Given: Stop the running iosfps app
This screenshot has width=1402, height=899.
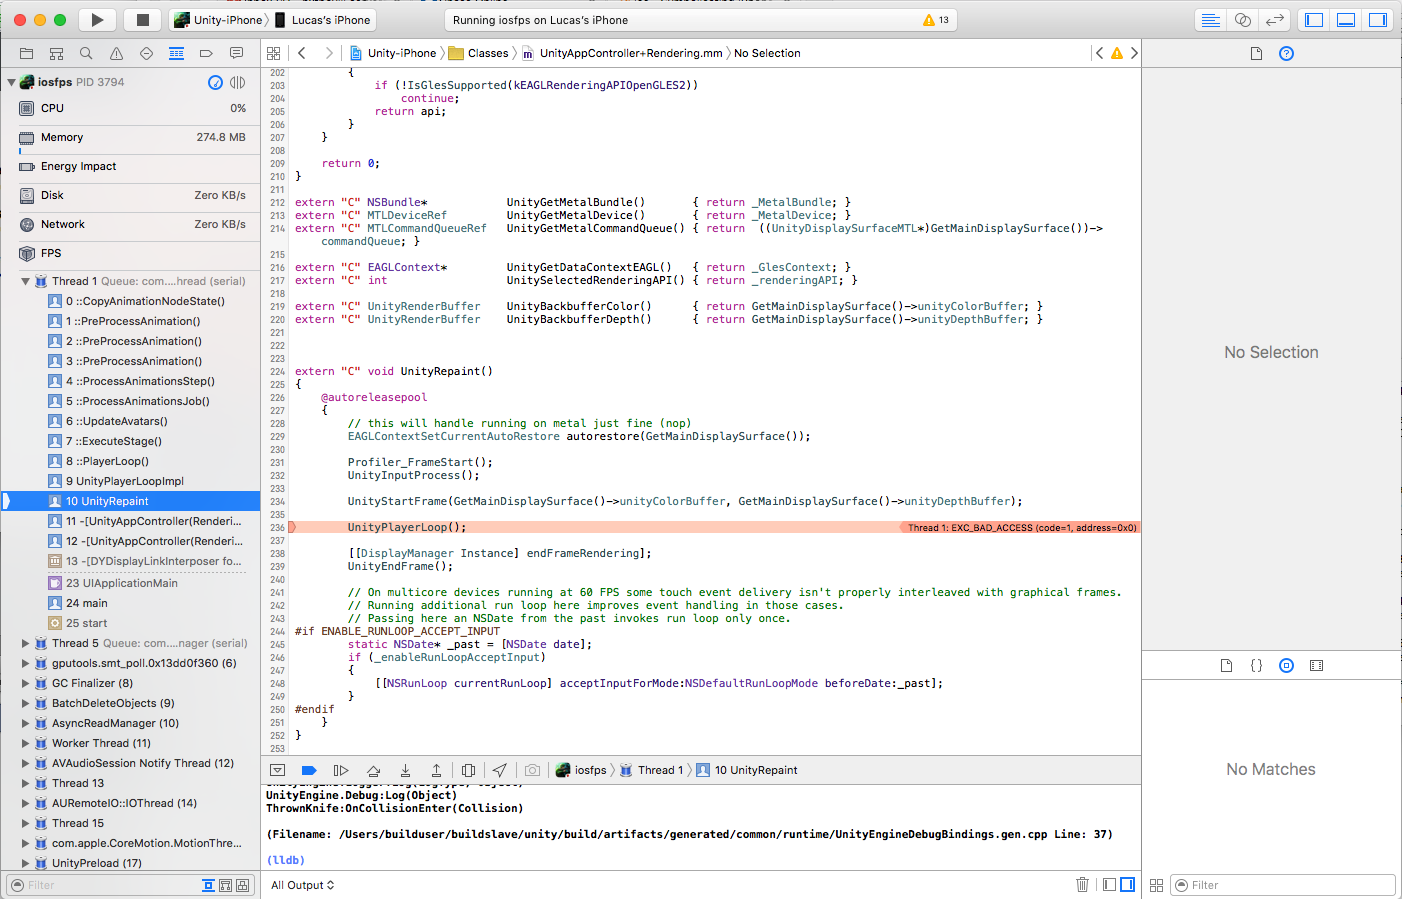Looking at the screenshot, I should (143, 20).
